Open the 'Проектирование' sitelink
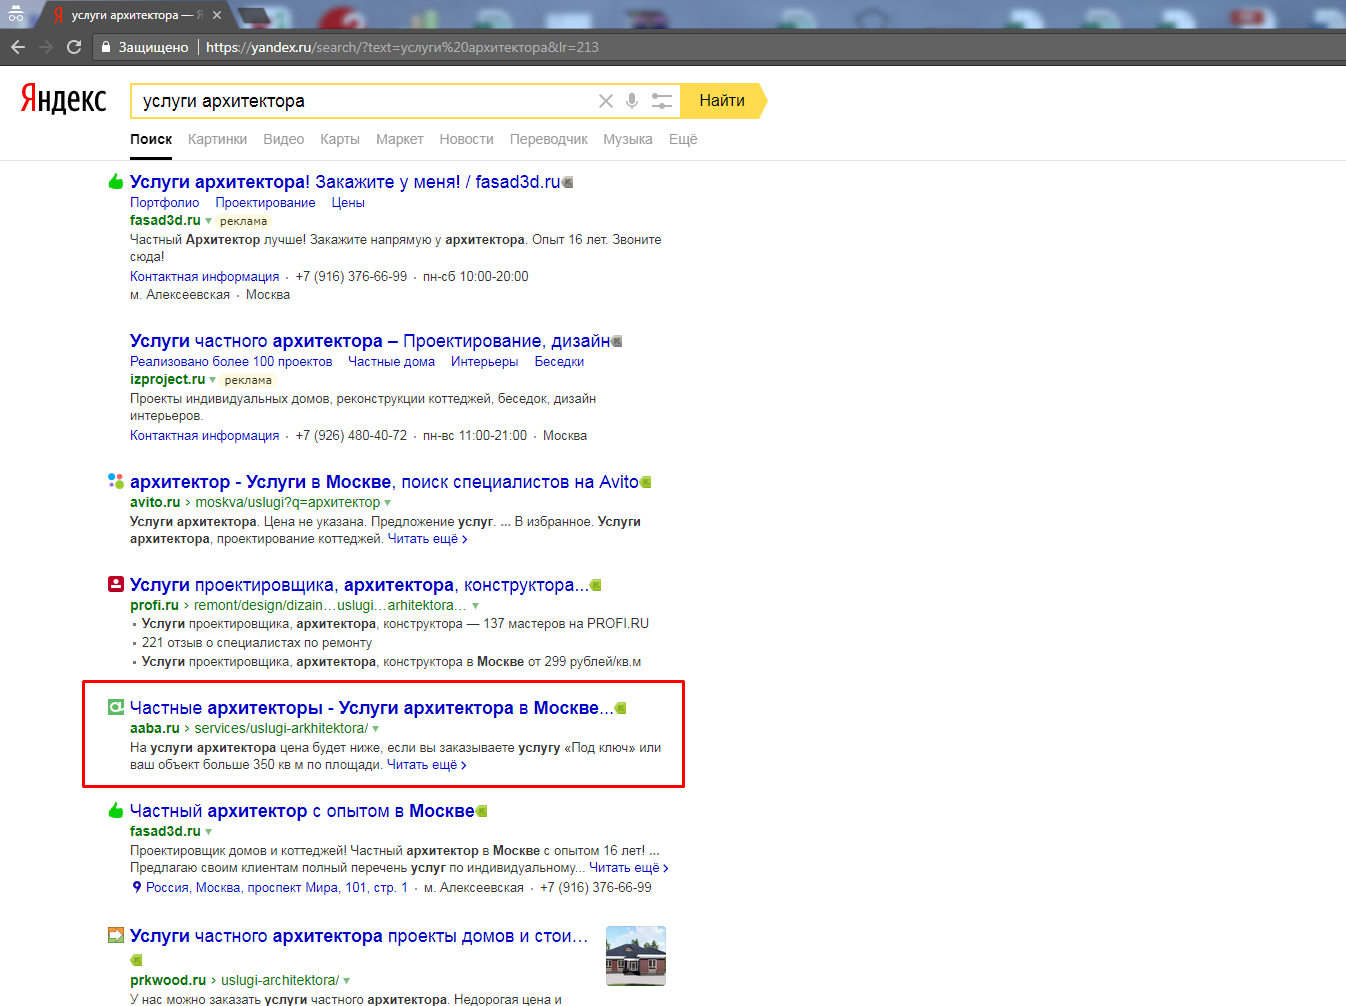Screen dimensions: 1346x1006 point(266,202)
